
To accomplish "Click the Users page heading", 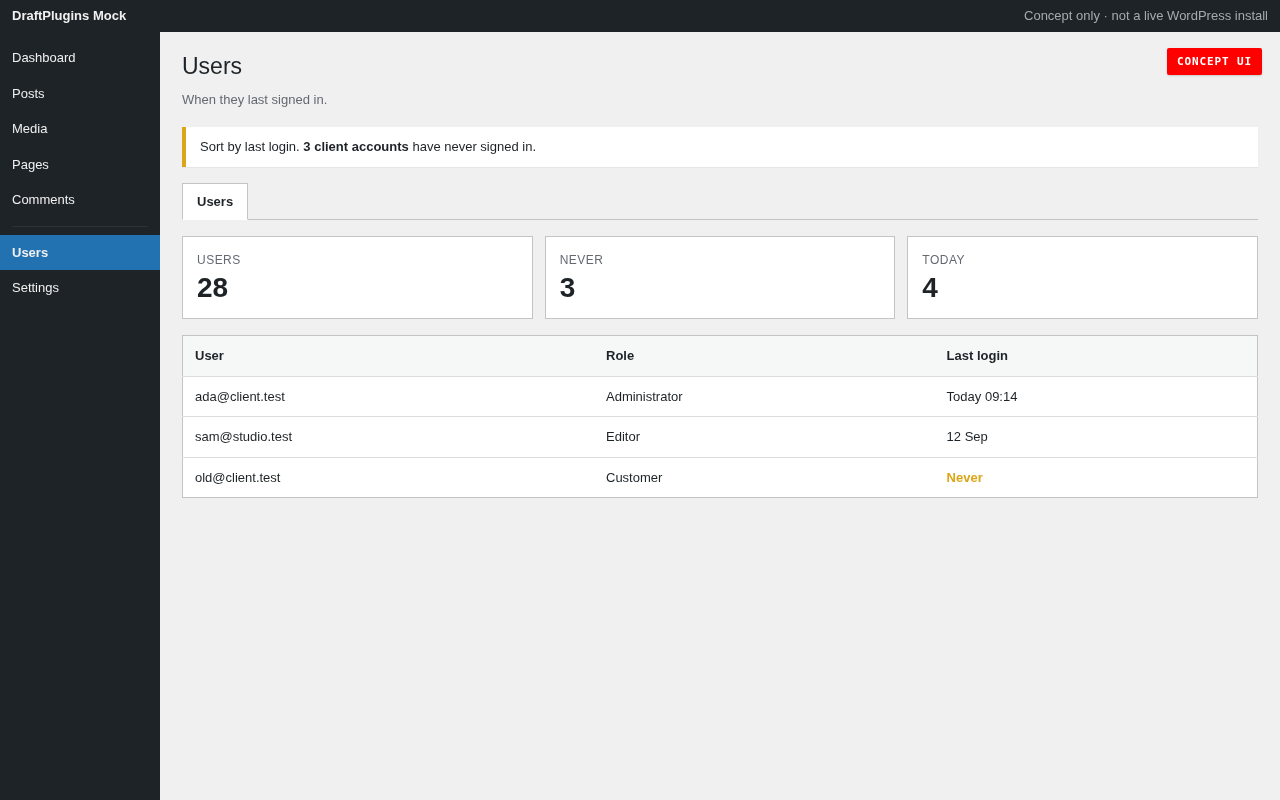I will tap(212, 66).
